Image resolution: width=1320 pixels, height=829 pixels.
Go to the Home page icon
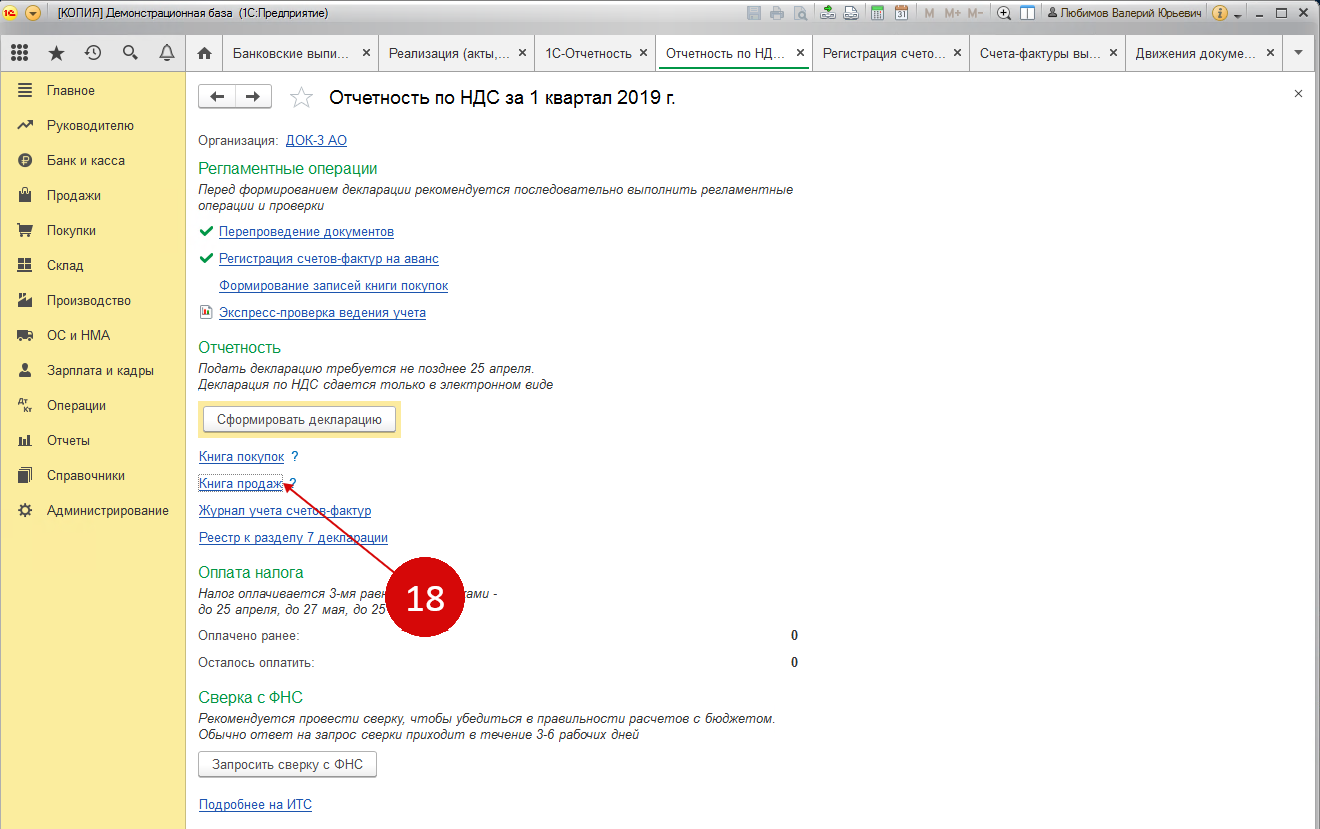pos(205,53)
